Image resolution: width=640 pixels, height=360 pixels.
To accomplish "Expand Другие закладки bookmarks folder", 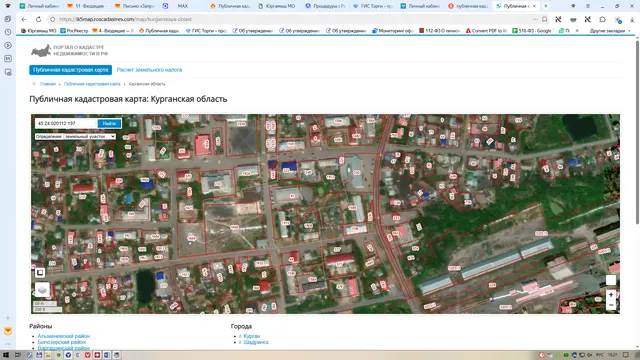I will [610, 31].
